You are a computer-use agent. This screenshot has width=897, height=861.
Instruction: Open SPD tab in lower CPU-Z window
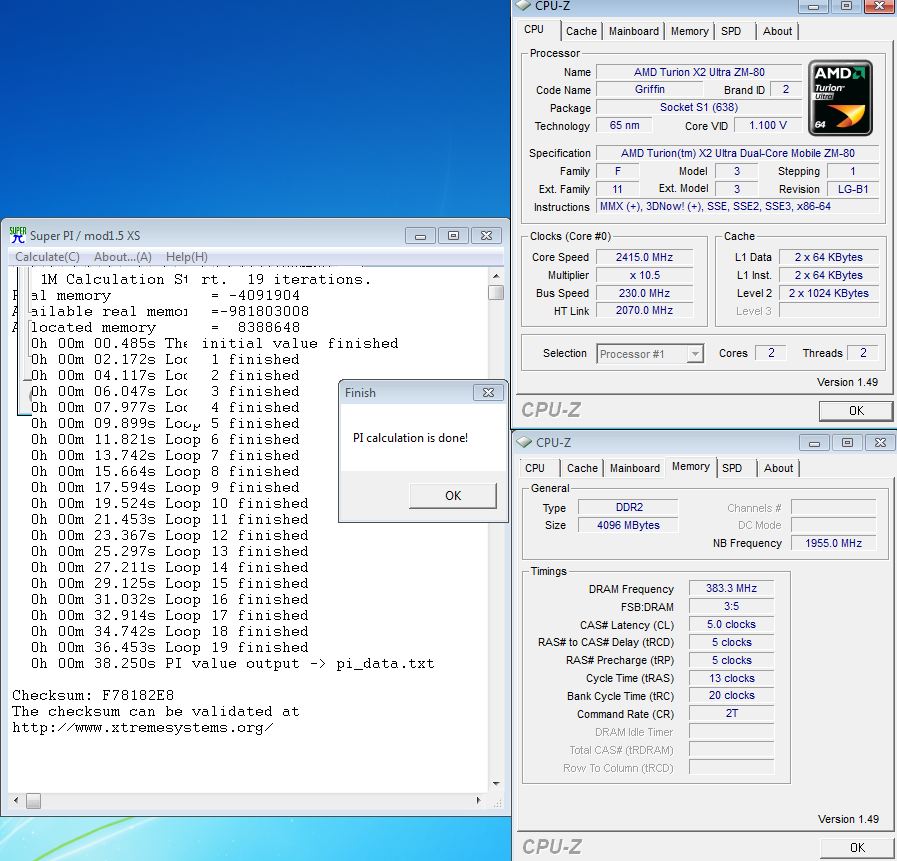732,469
